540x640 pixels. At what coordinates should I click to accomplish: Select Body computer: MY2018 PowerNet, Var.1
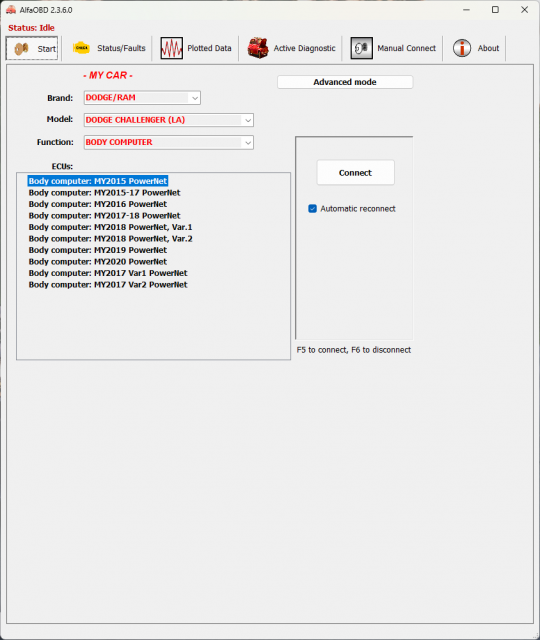point(110,227)
